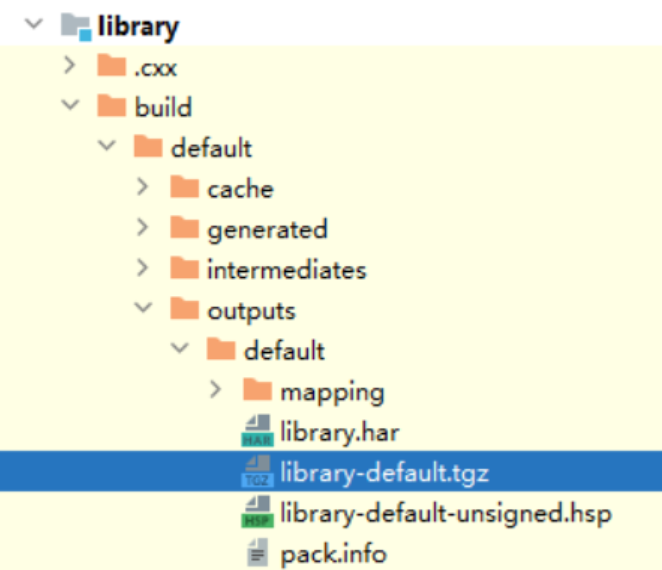
Task: Select the pack.info file name
Action: (x=333, y=553)
